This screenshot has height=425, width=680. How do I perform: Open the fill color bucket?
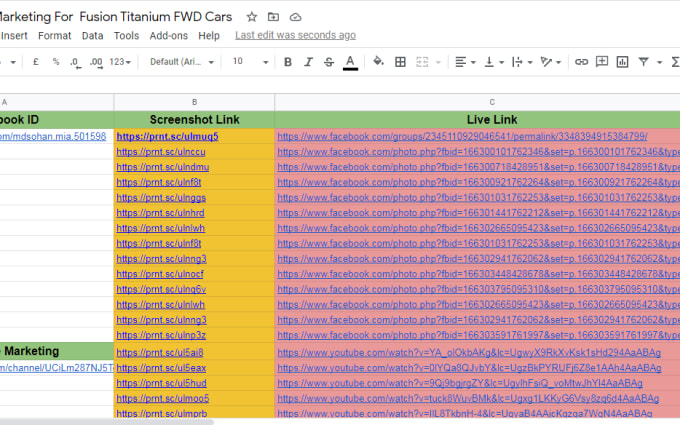[x=378, y=62]
